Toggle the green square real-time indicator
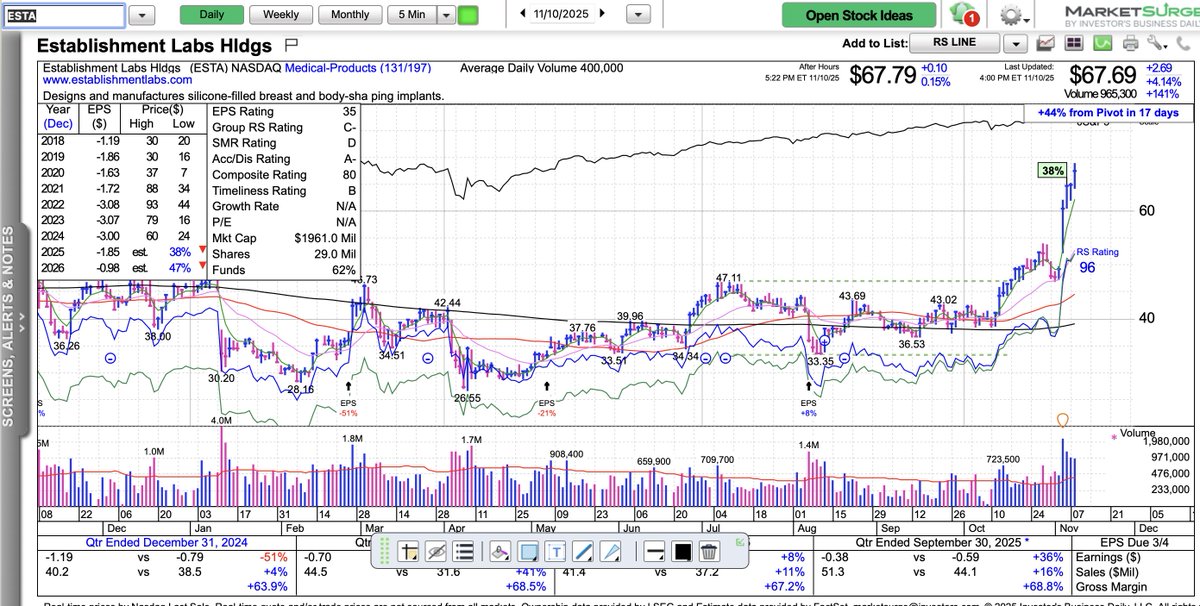The image size is (1200, 606). coord(468,15)
